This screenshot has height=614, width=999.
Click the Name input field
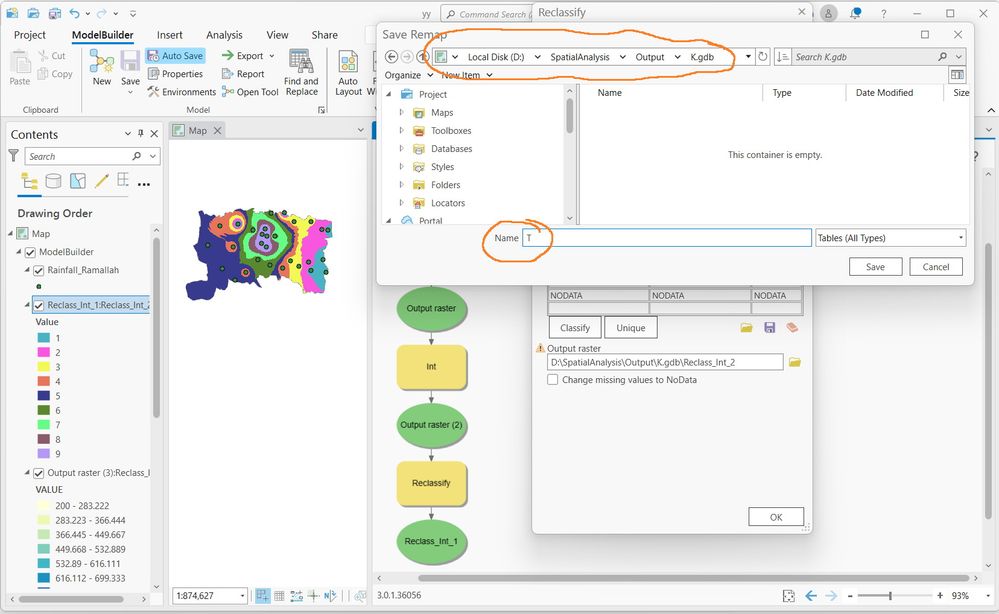pos(666,238)
